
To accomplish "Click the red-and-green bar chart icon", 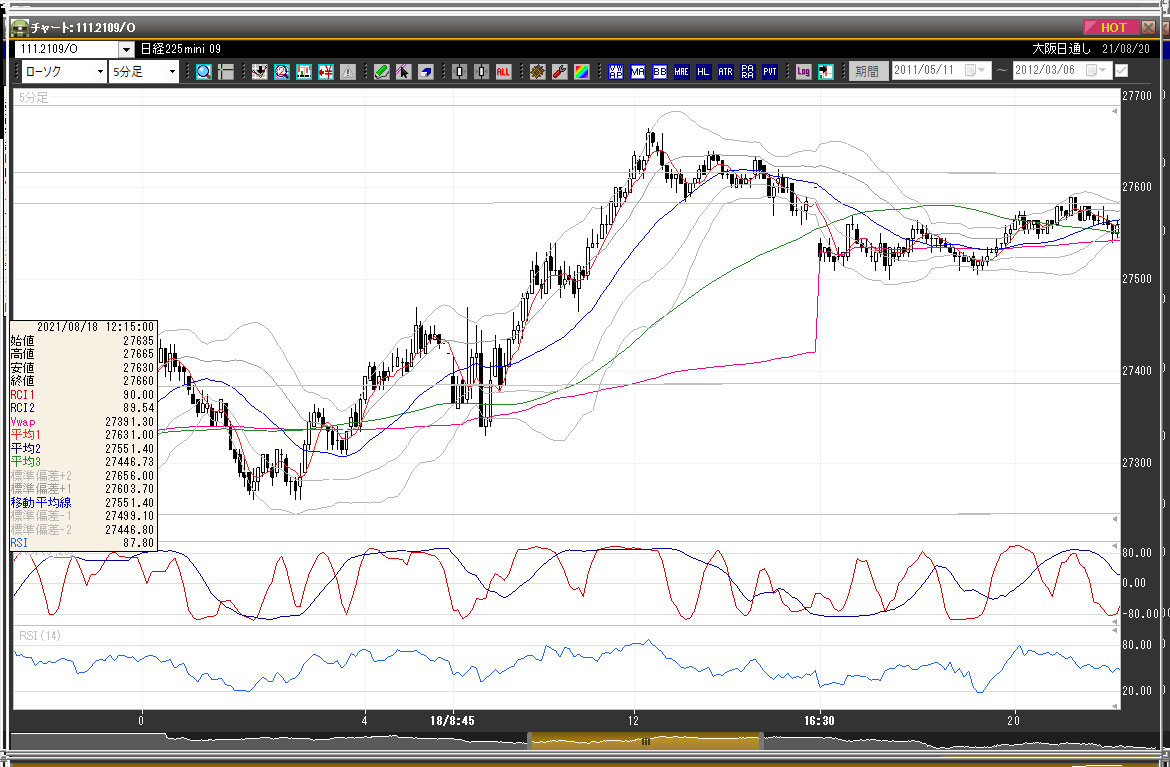I will (304, 72).
